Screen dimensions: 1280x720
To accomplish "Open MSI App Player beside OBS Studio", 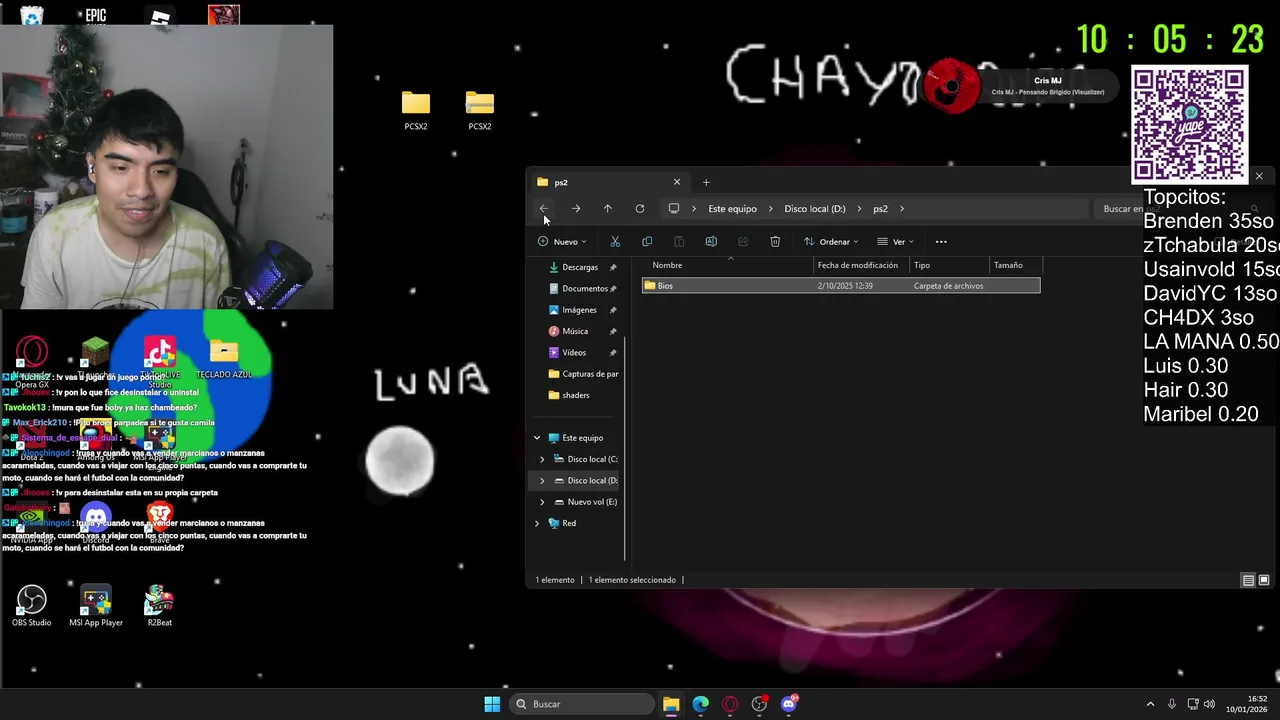I will point(96,606).
